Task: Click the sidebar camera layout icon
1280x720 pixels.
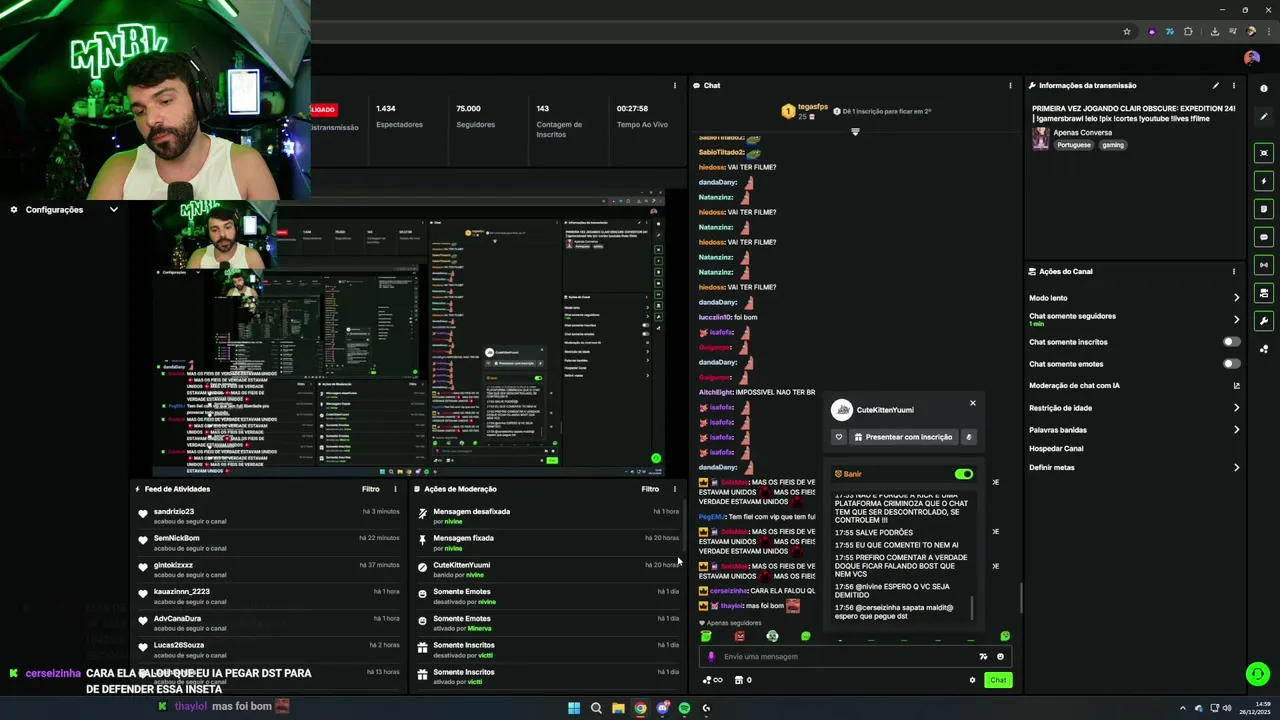Action: click(x=1264, y=293)
